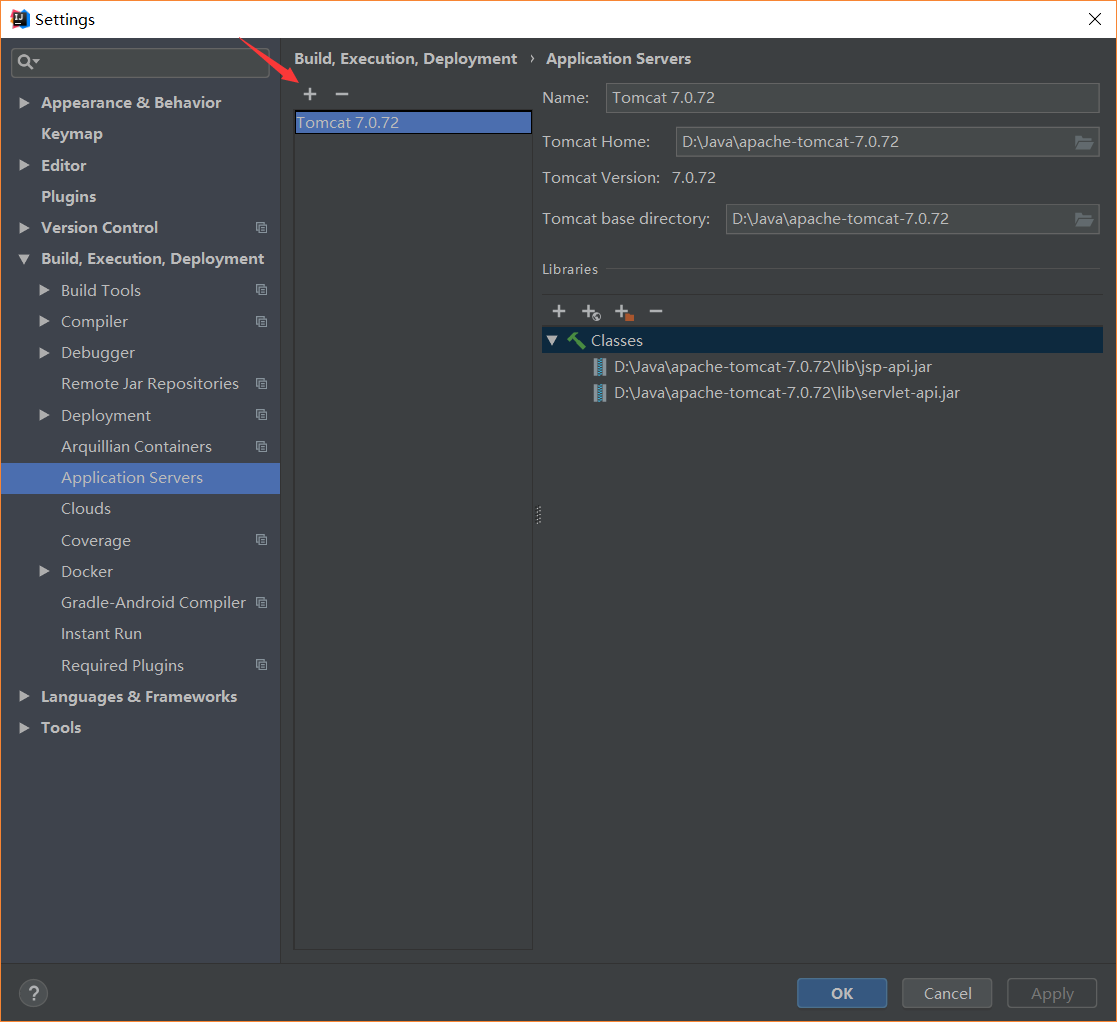Expand the Docker arrow
Screen dimensions: 1117x1022
pyautogui.click(x=44, y=571)
